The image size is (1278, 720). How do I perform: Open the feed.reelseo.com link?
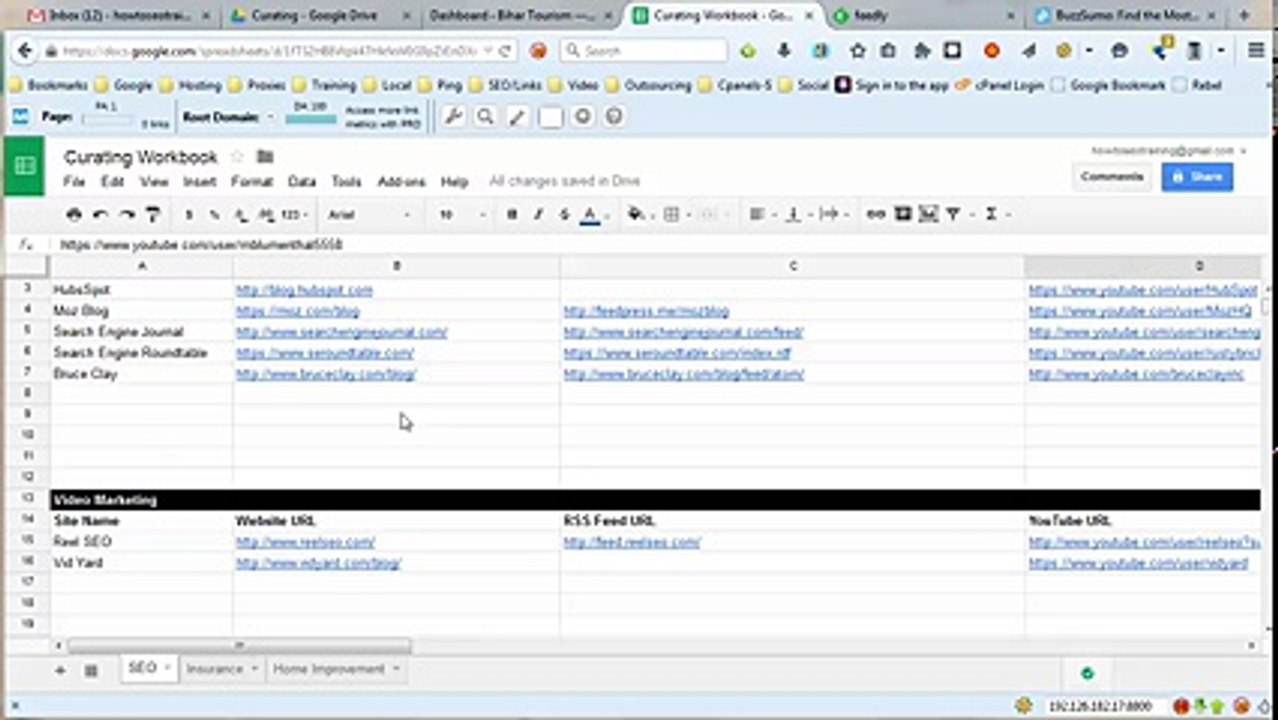[x=632, y=542]
